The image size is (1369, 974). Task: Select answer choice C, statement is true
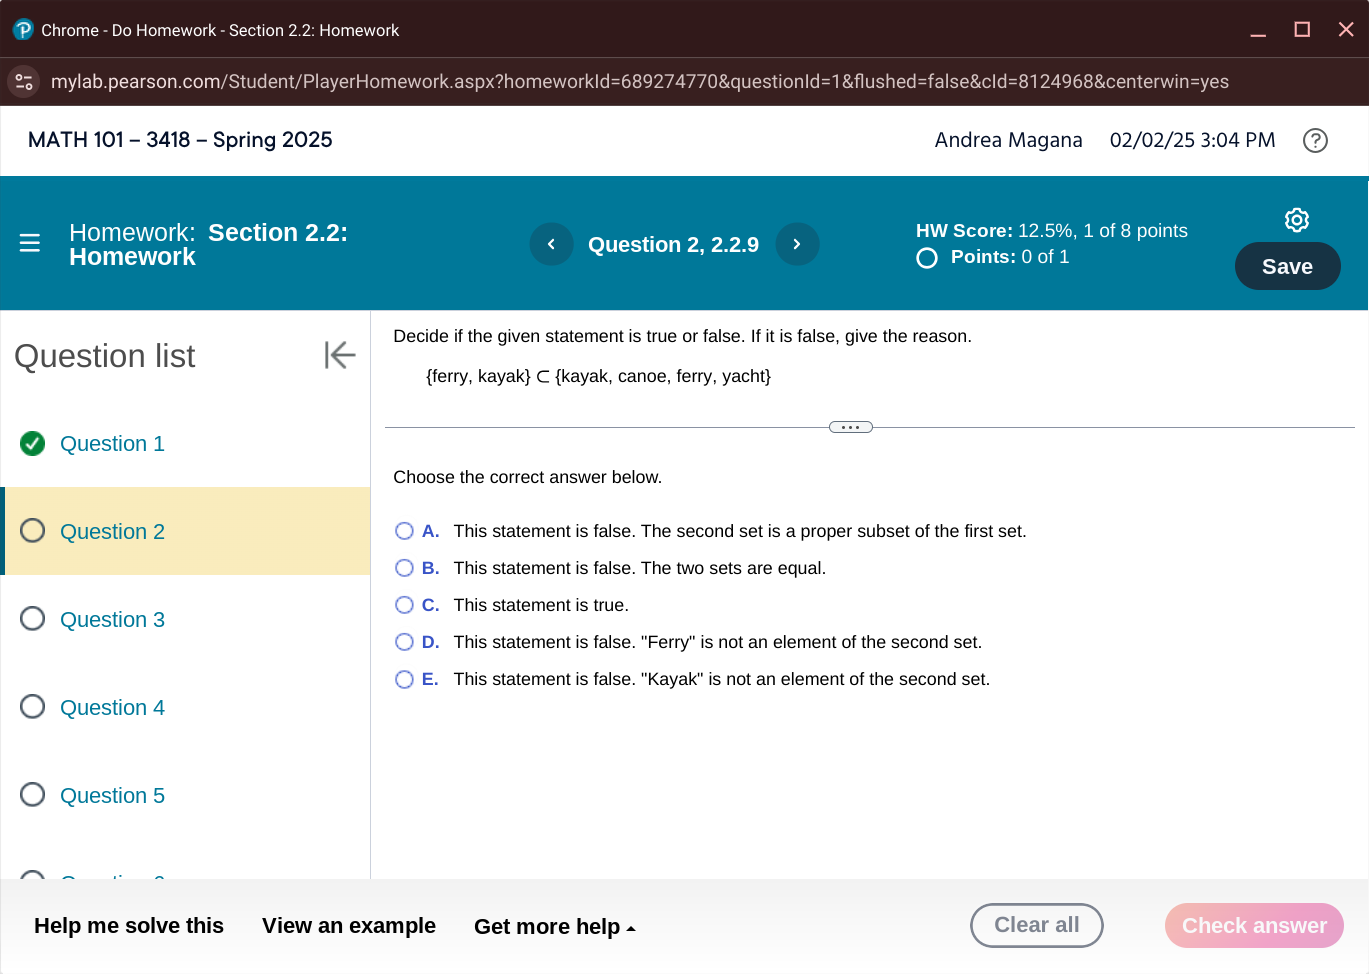[404, 604]
